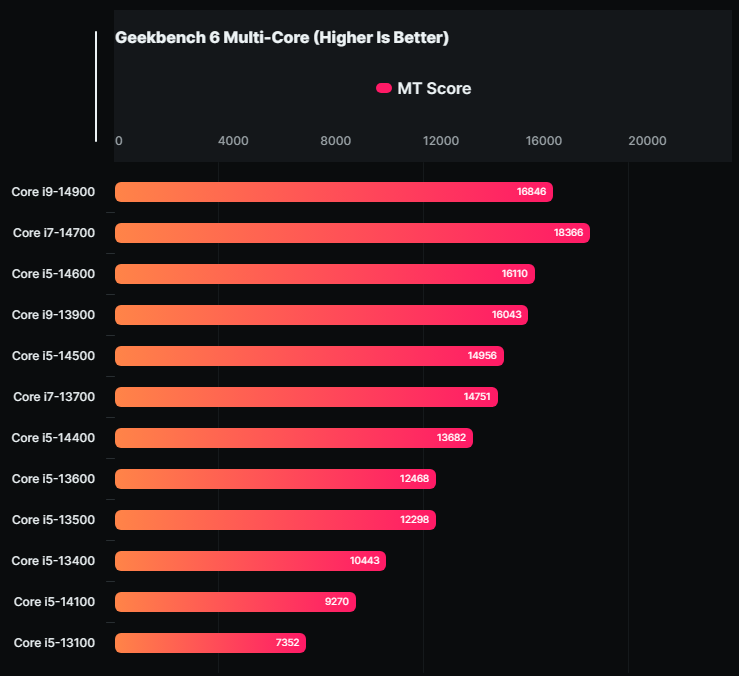Screen dimensions: 739x676
Task: Click the 12000 x-axis tick label
Action: 440,141
